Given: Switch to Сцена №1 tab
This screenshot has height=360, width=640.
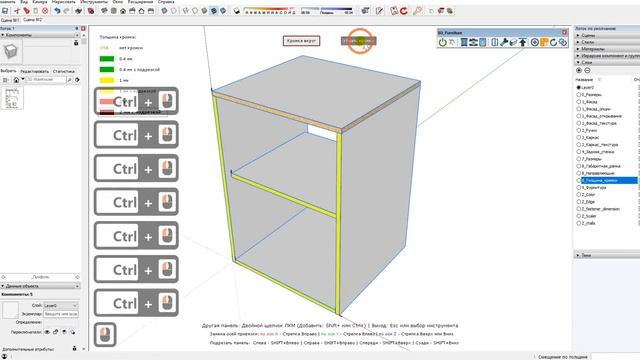Looking at the screenshot, I should coord(10,20).
